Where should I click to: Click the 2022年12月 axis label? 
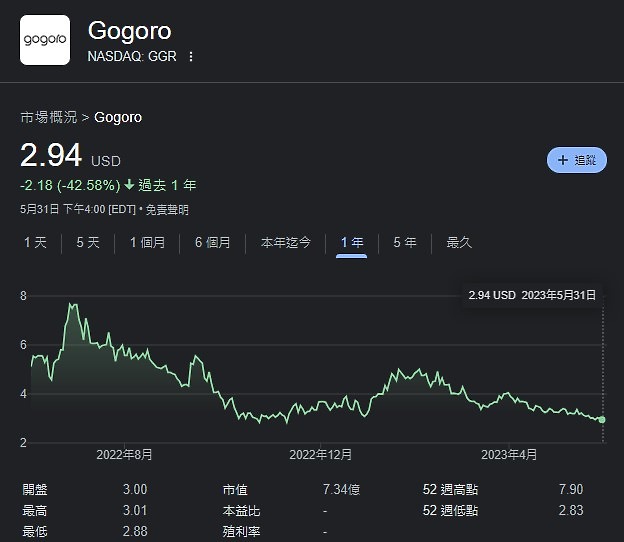pyautogui.click(x=320, y=454)
